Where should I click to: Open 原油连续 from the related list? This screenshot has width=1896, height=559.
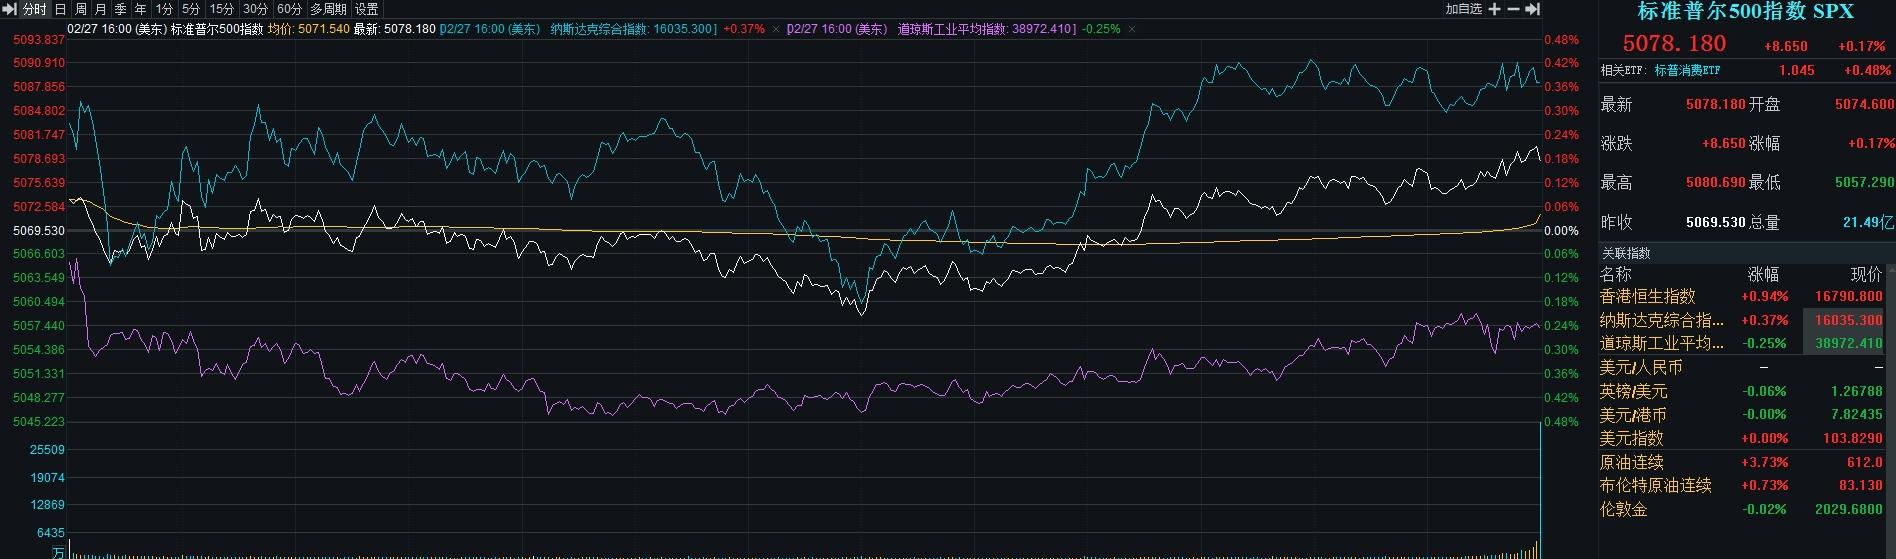(1631, 462)
